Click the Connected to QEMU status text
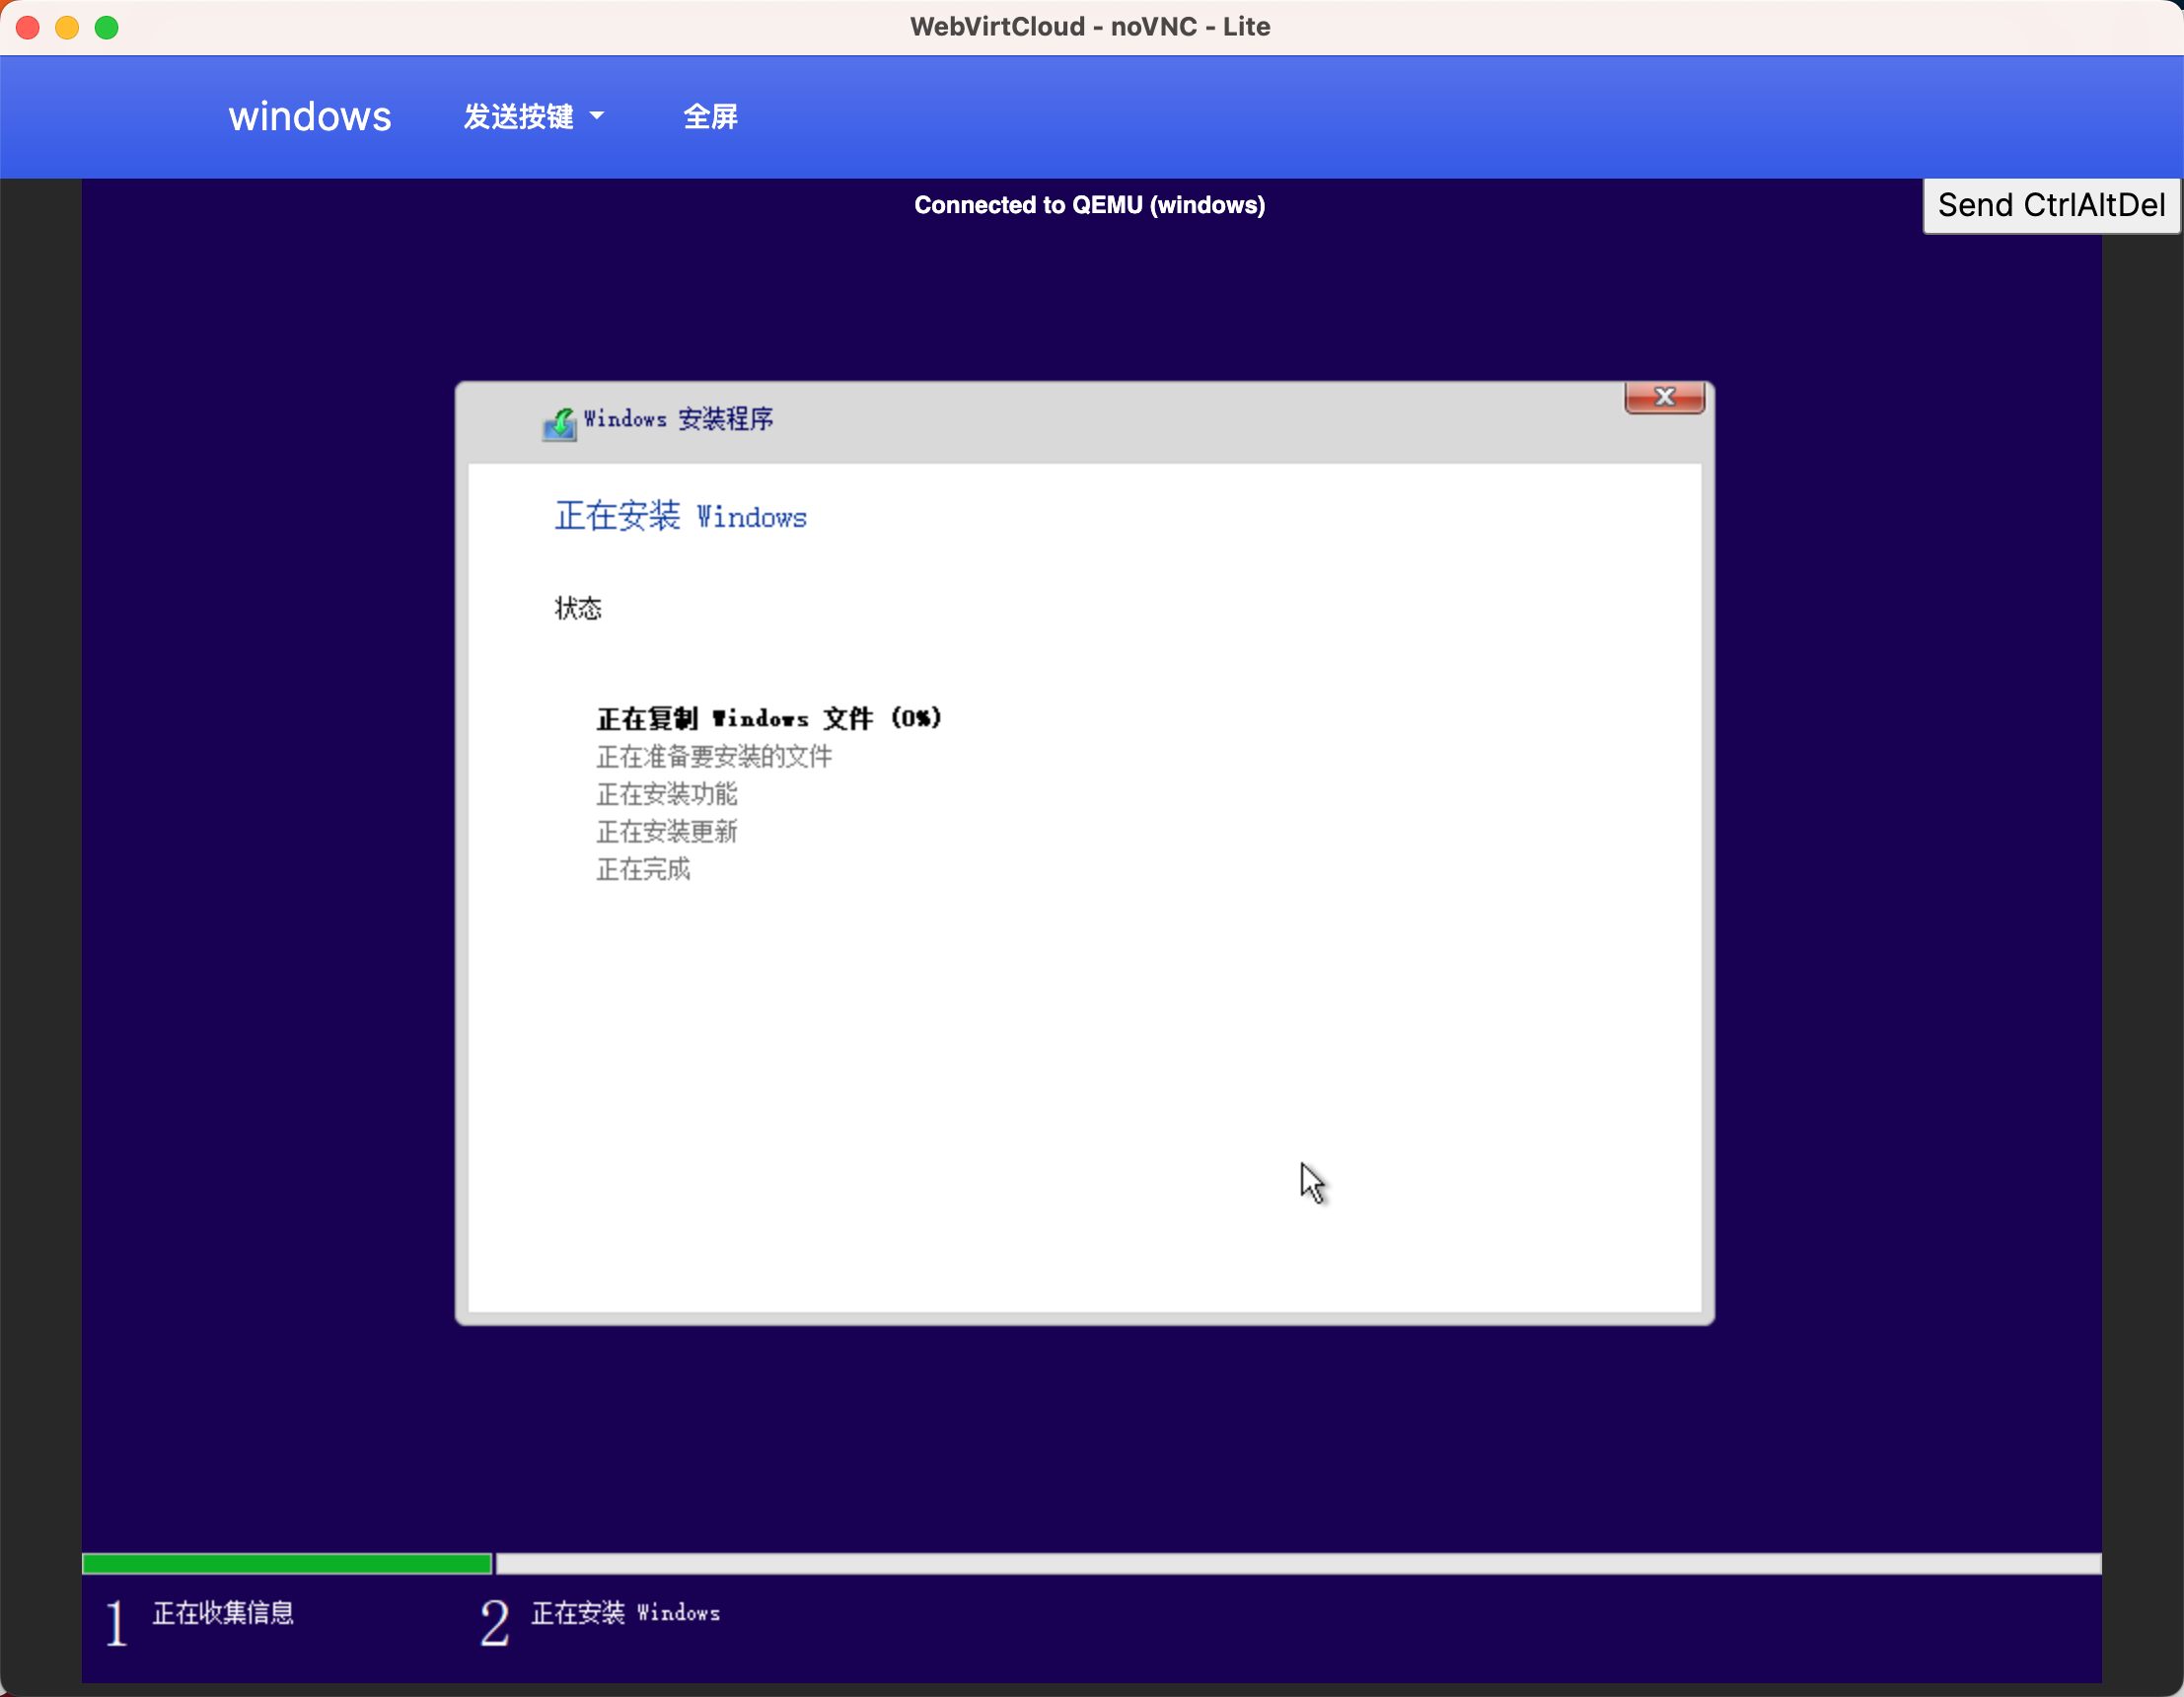This screenshot has height=1697, width=2184. click(1089, 205)
